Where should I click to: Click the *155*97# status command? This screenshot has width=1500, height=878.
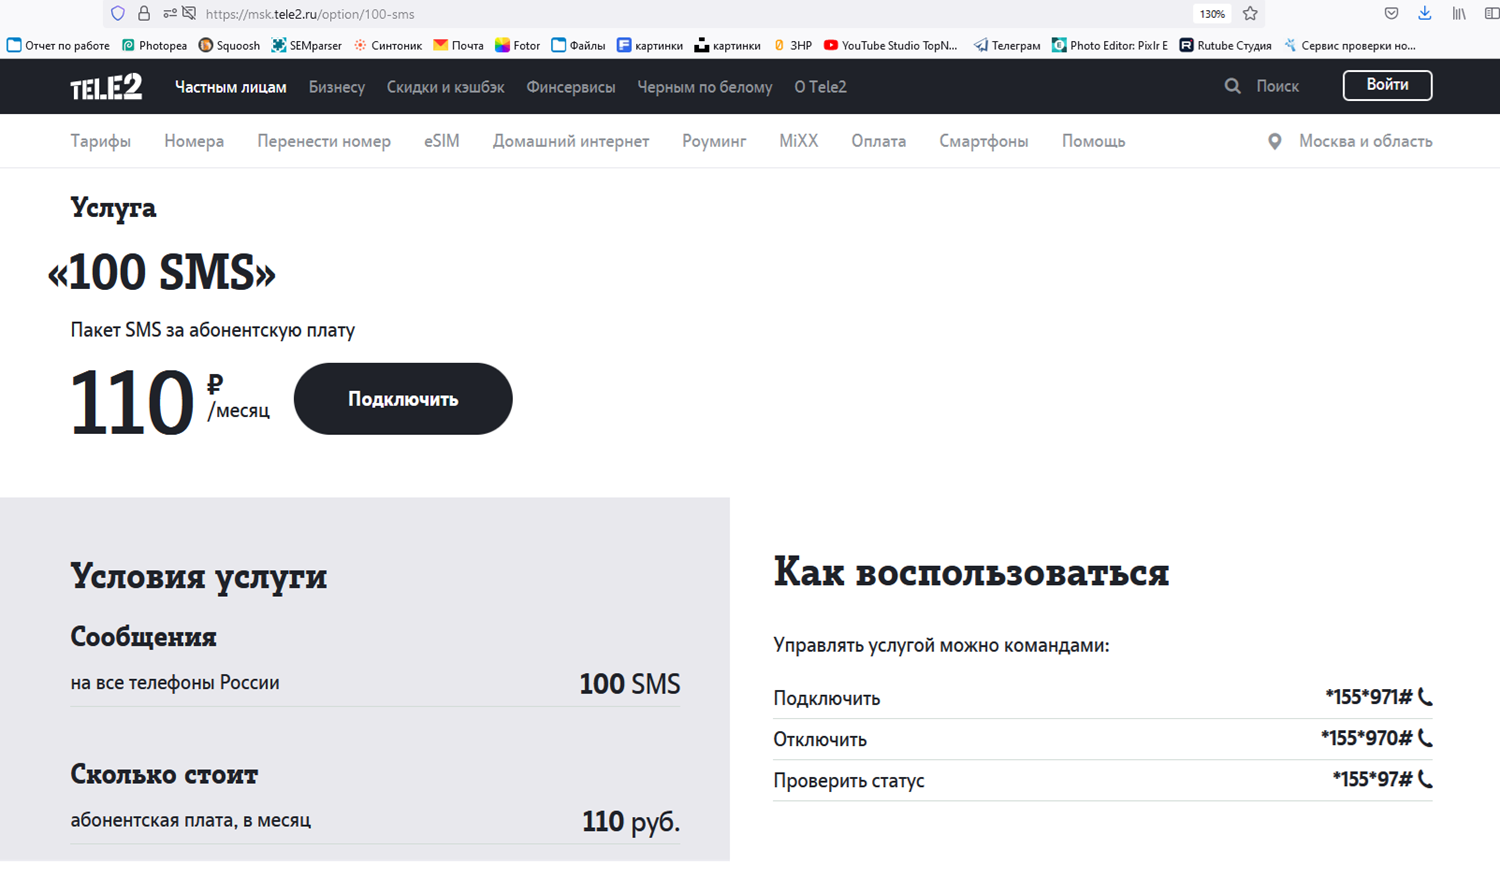point(1372,779)
